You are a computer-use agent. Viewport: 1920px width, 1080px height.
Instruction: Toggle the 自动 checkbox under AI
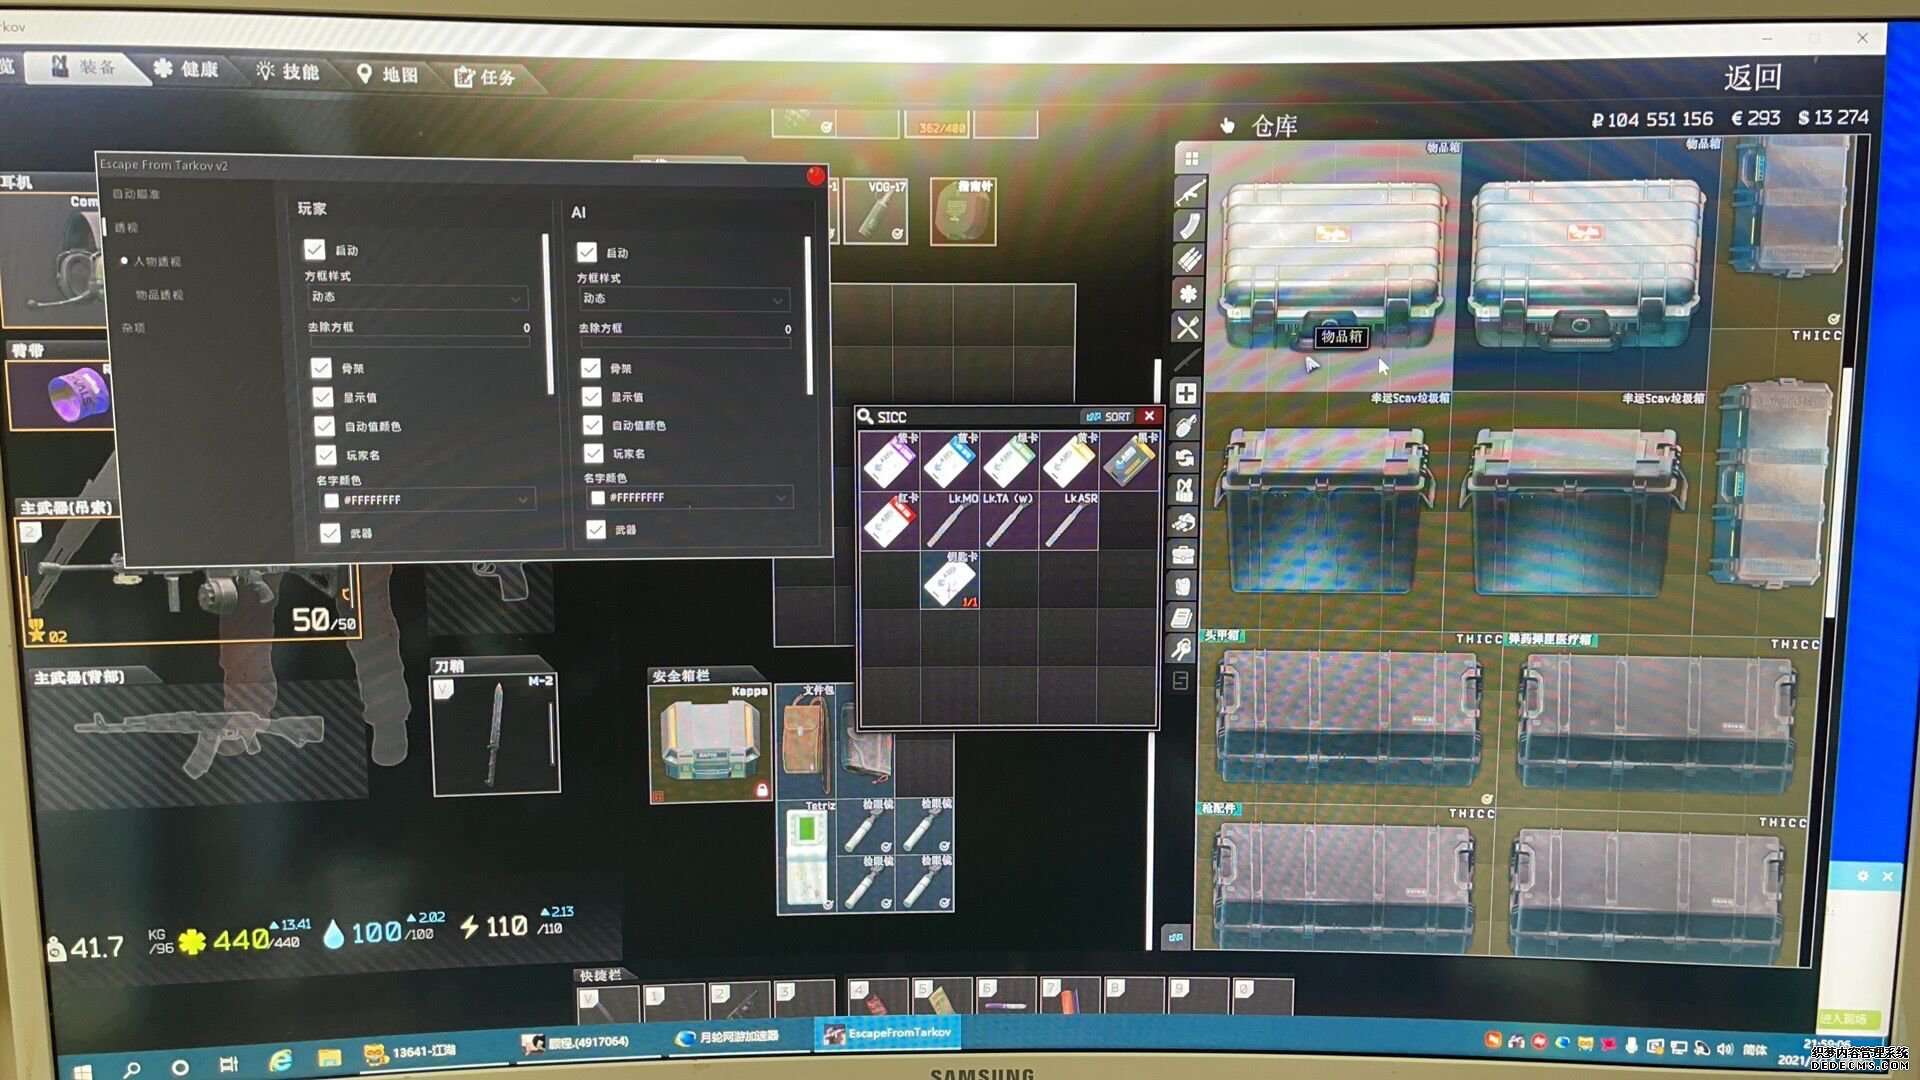coord(587,252)
